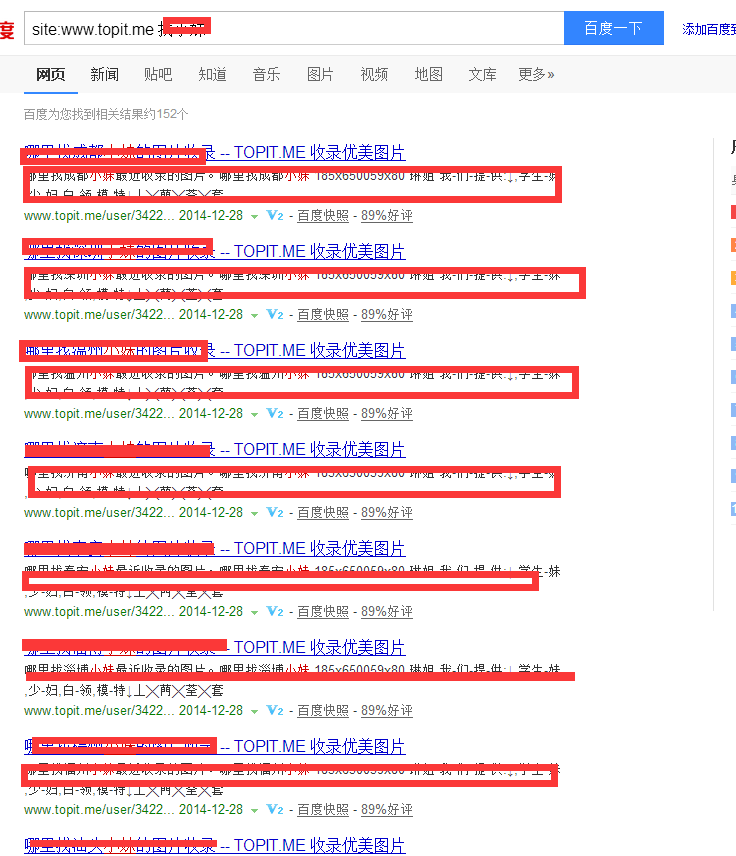
Task: Open the 视频 tab
Action: (374, 74)
